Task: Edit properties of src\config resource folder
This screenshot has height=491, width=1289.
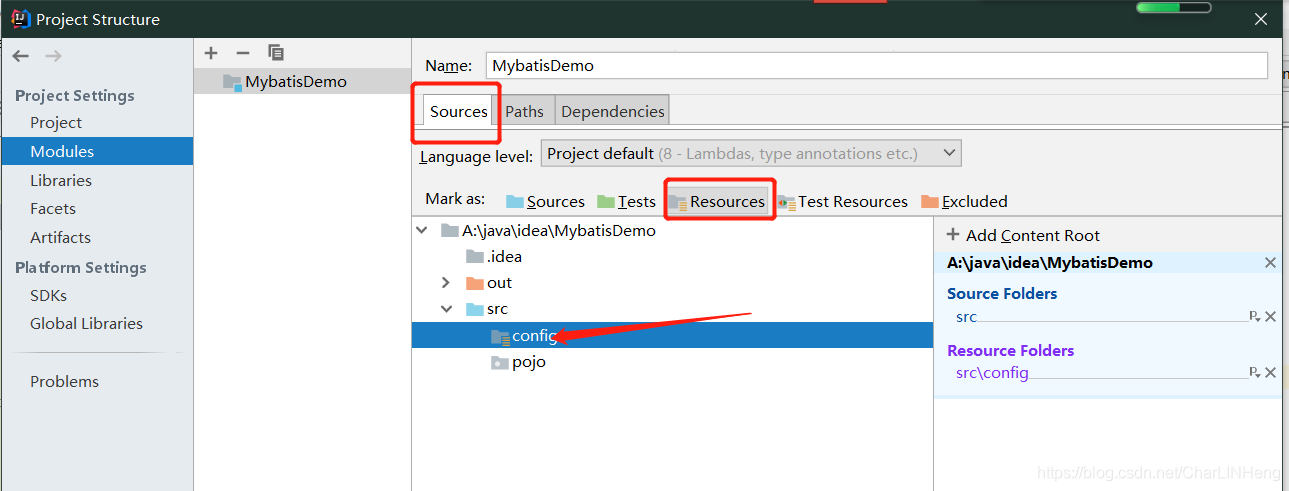Action: click(x=1255, y=372)
